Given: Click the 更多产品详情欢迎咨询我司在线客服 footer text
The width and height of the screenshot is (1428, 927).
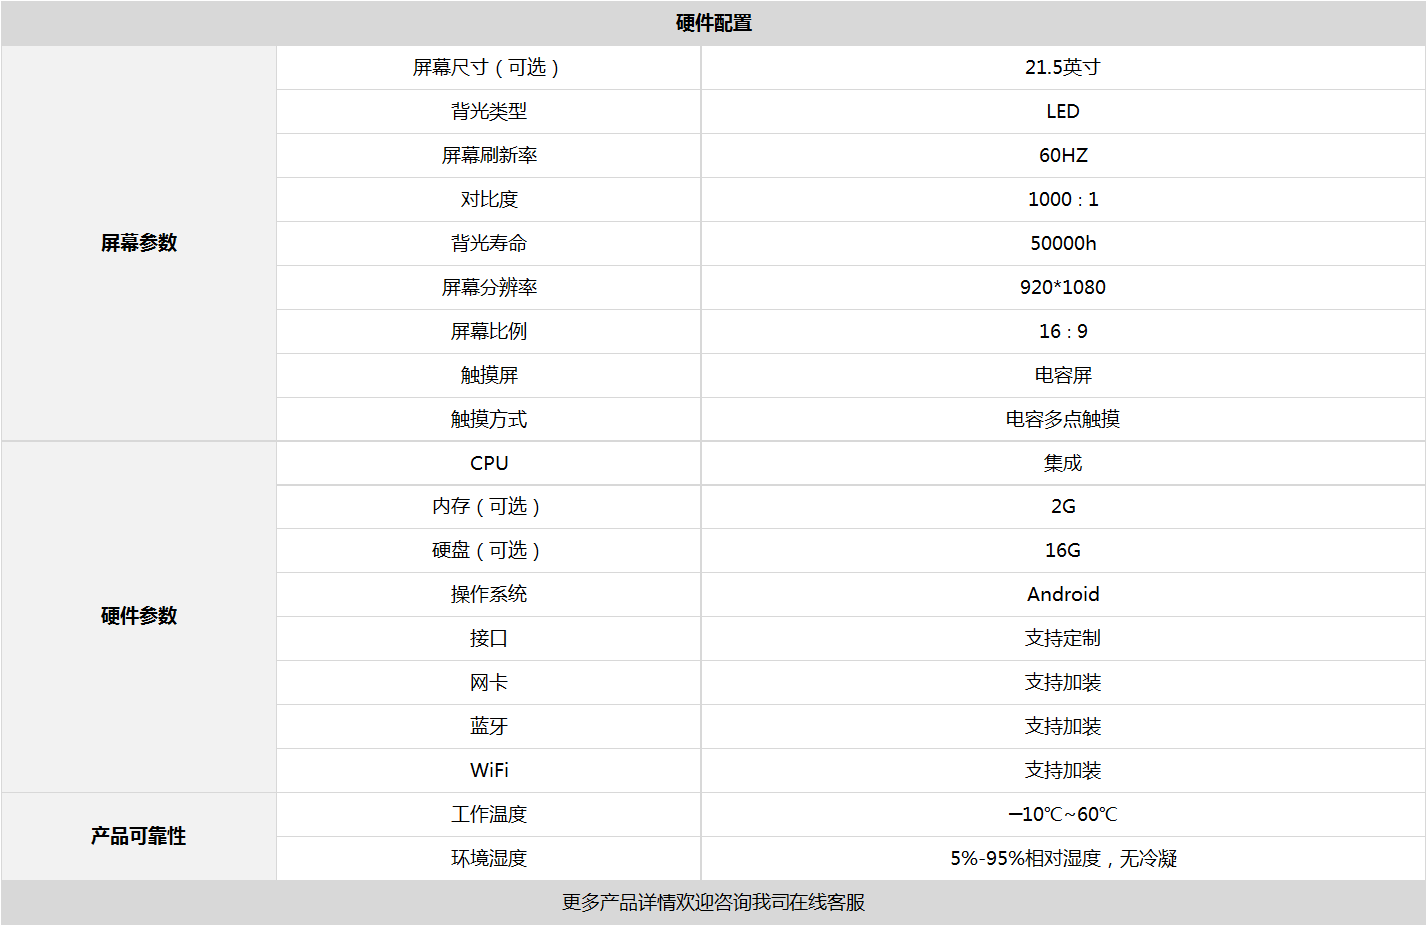Looking at the screenshot, I should (713, 902).
